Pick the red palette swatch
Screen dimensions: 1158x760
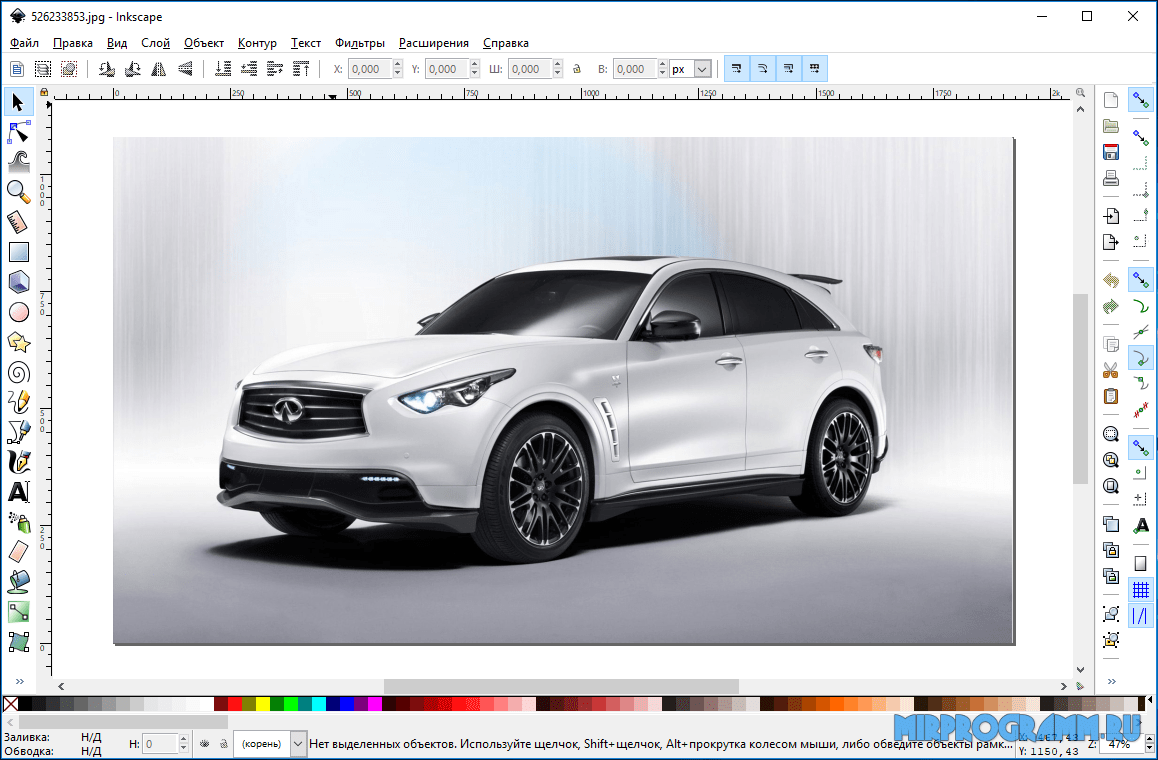click(235, 704)
